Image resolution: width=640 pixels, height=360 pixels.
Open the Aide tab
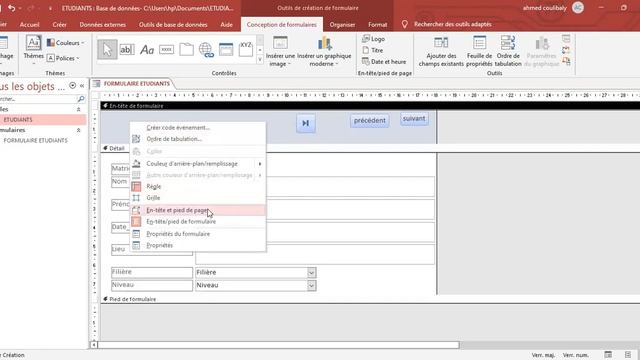227,24
